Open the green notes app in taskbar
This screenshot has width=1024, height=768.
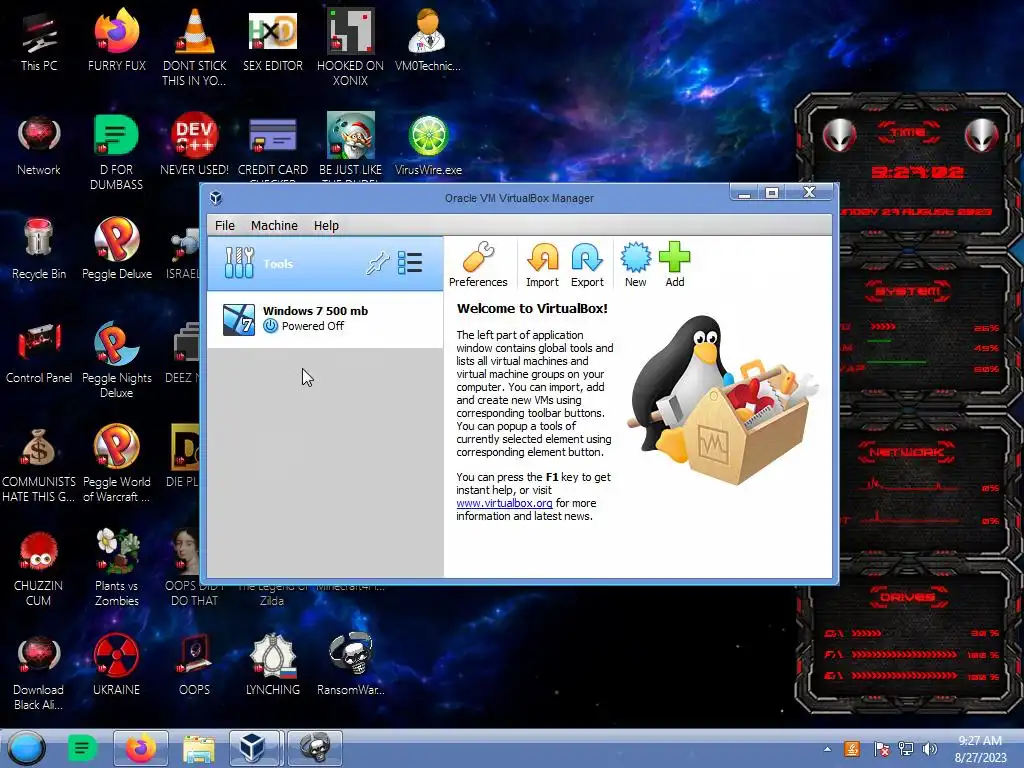tap(82, 748)
